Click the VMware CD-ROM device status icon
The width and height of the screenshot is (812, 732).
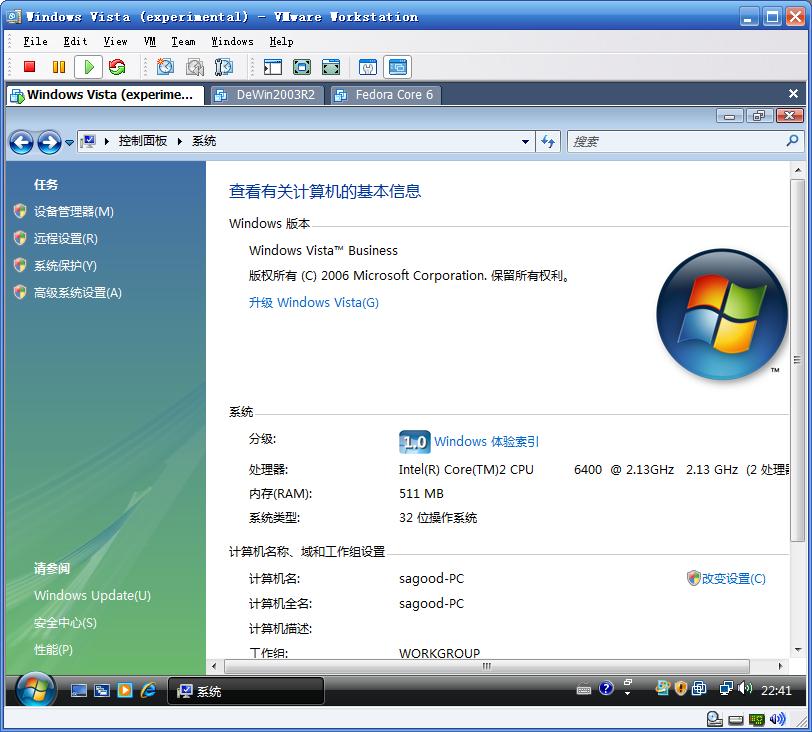(x=715, y=719)
